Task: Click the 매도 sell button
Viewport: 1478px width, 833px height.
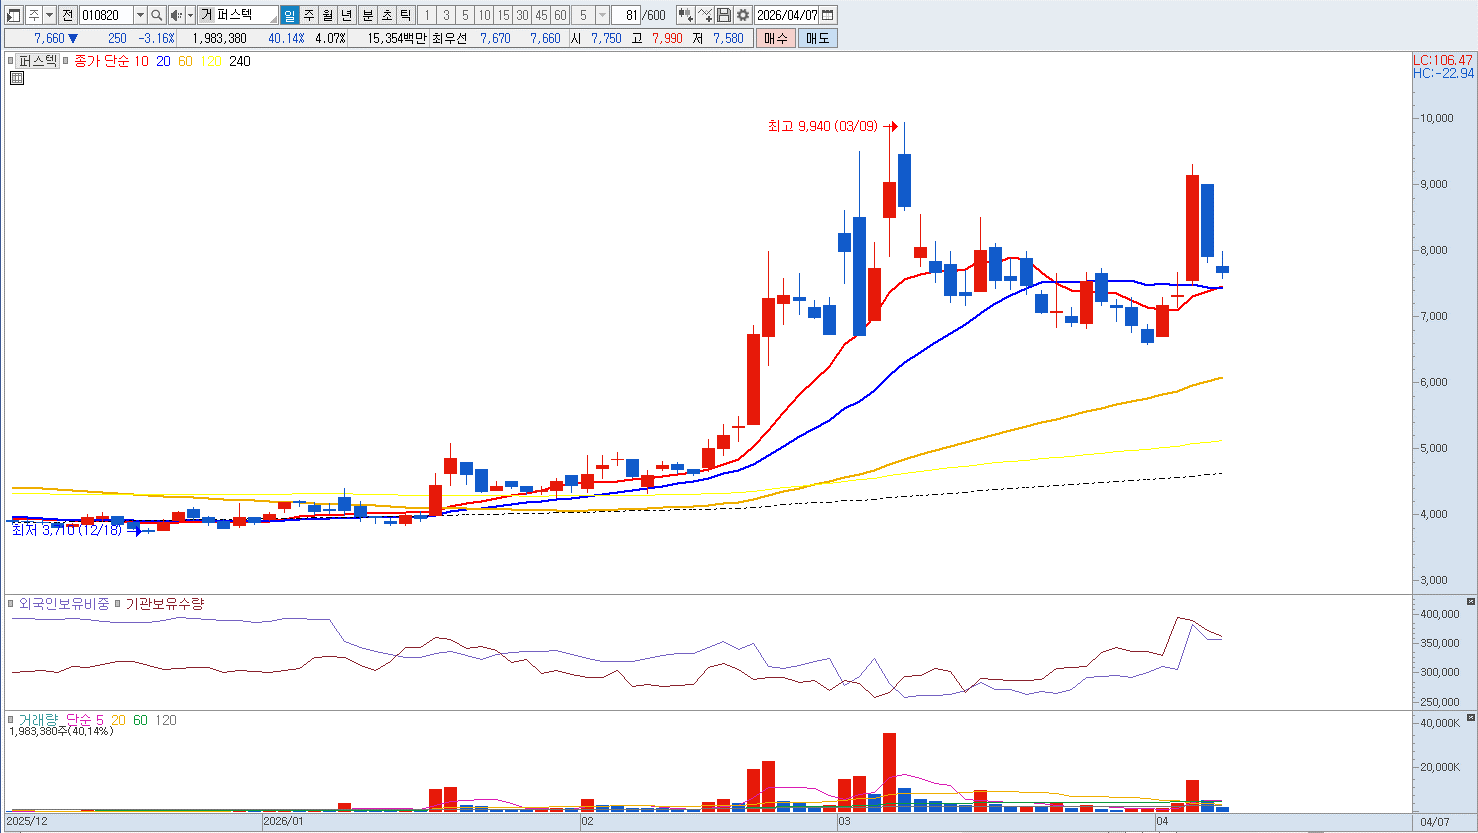Action: [x=818, y=38]
